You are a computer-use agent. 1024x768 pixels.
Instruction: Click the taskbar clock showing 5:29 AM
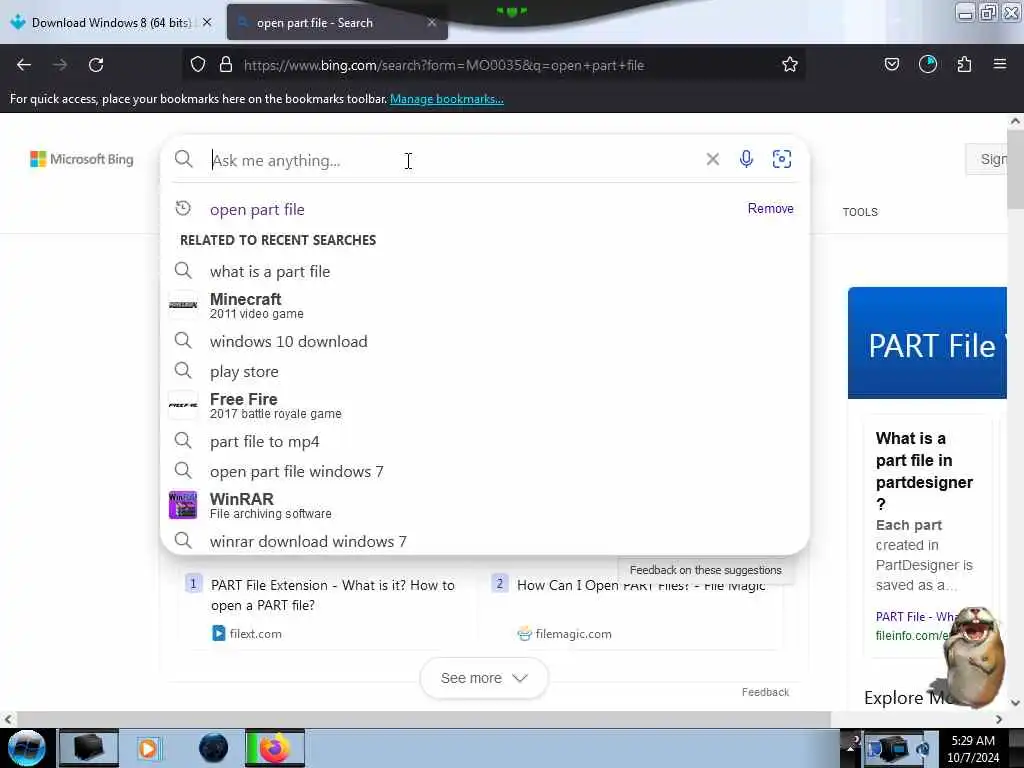tap(973, 748)
